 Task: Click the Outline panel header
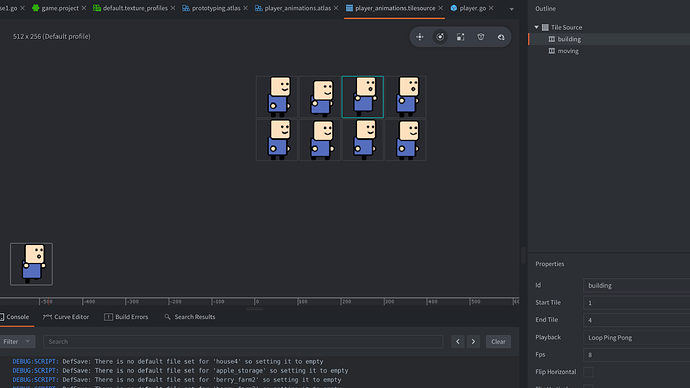point(545,8)
